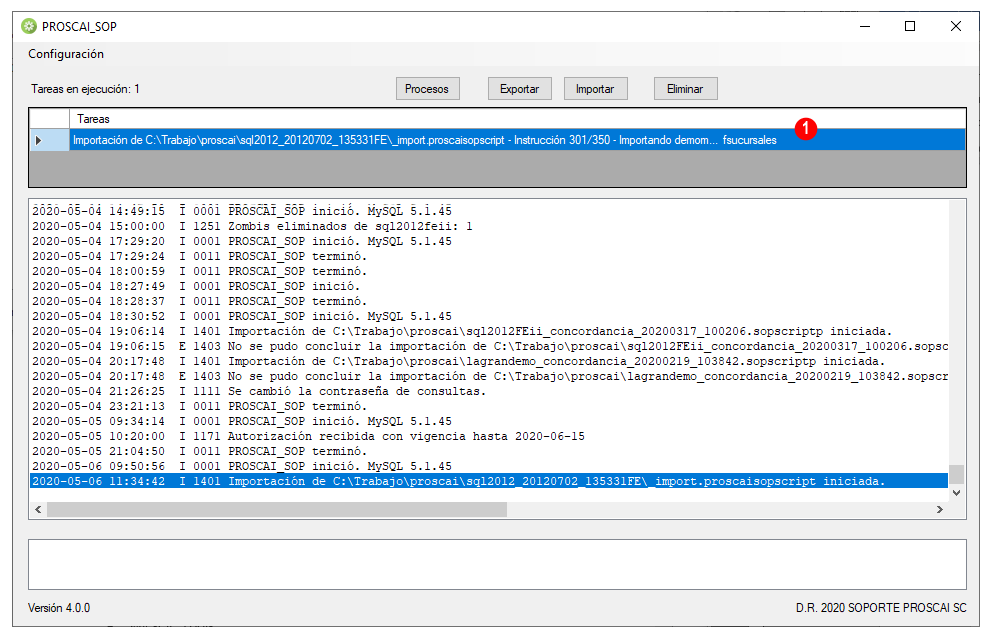Select the Tareas column header
This screenshot has width=989, height=636.
(x=517, y=119)
